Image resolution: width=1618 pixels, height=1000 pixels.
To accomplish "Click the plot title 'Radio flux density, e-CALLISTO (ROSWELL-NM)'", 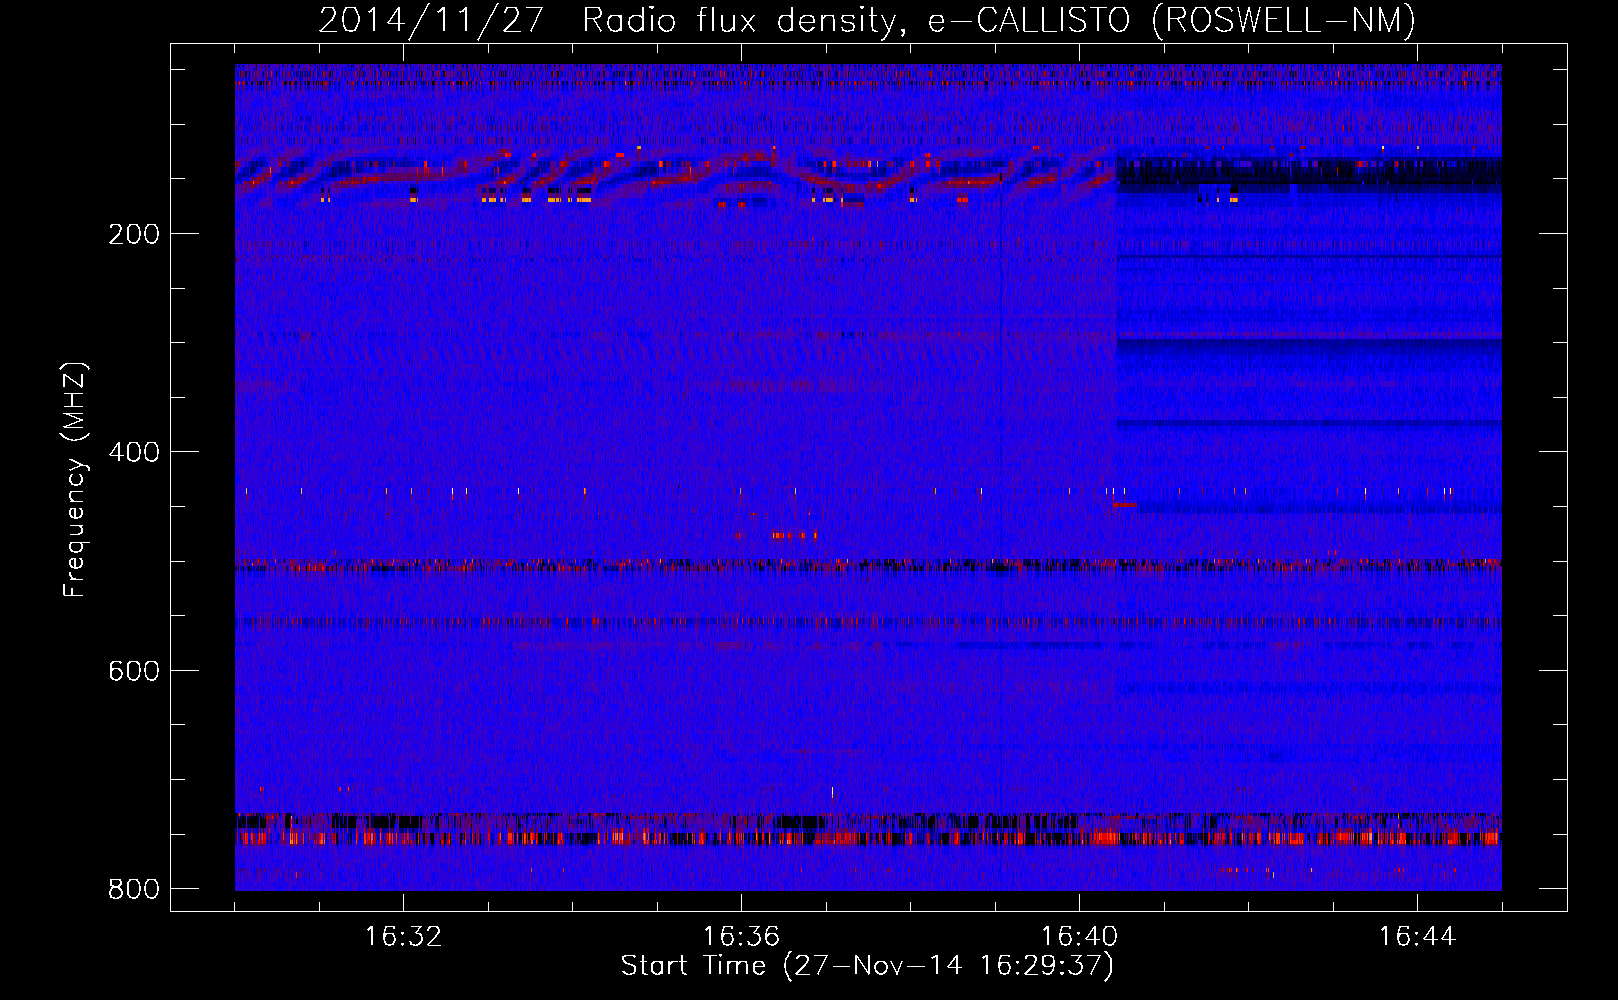I will coord(999,21).
